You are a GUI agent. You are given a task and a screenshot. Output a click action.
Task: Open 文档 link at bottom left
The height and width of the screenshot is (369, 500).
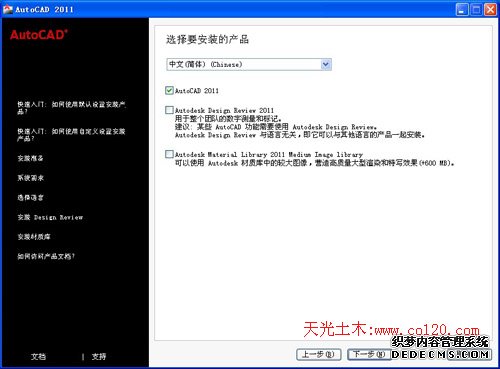pos(38,357)
